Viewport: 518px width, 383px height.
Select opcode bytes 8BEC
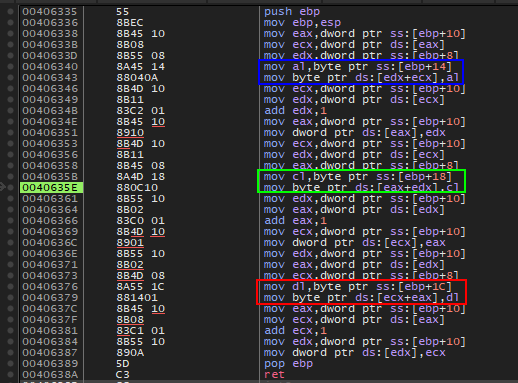(x=130, y=23)
